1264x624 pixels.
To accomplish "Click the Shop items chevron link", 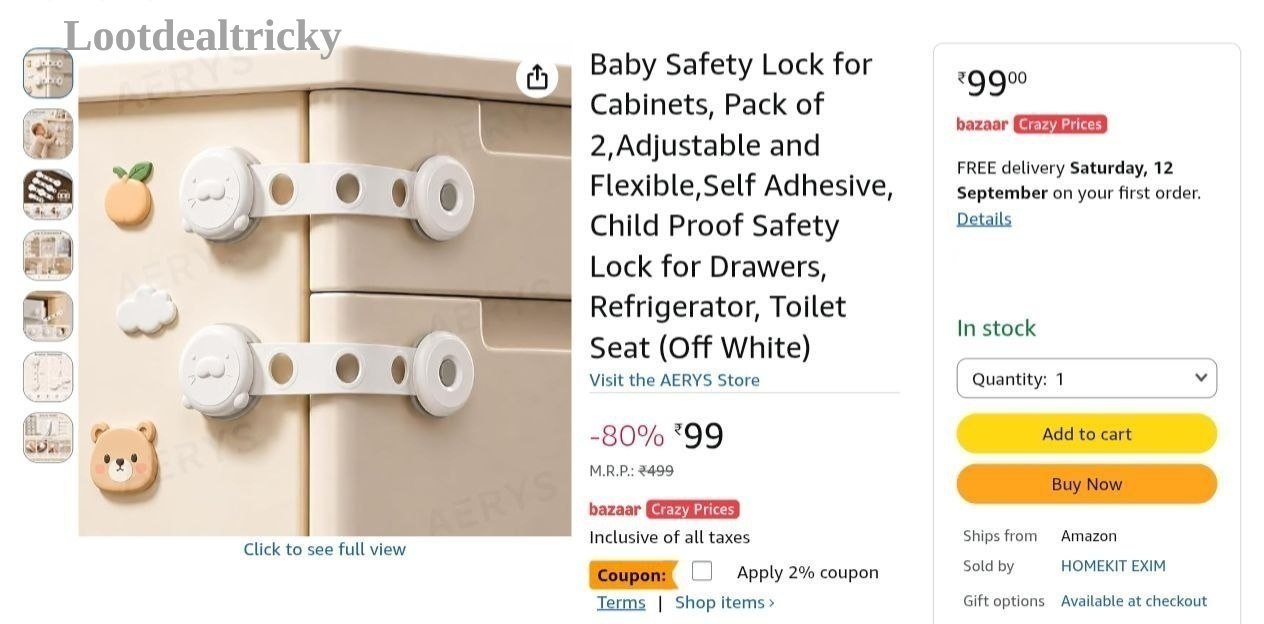I will (x=725, y=602).
